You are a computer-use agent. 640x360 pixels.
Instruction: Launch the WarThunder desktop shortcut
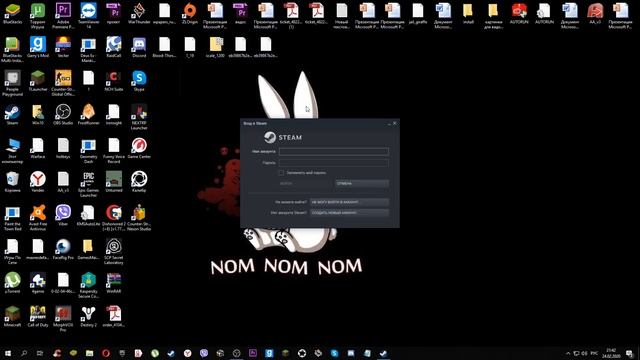click(139, 13)
